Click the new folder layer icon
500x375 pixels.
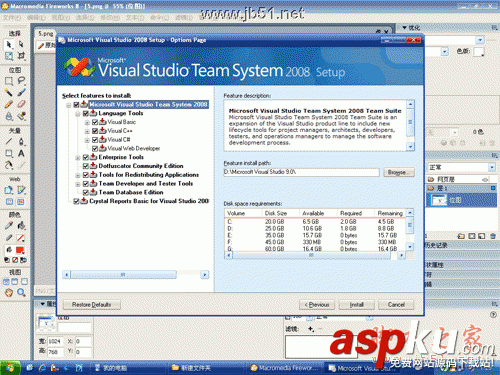click(x=461, y=236)
